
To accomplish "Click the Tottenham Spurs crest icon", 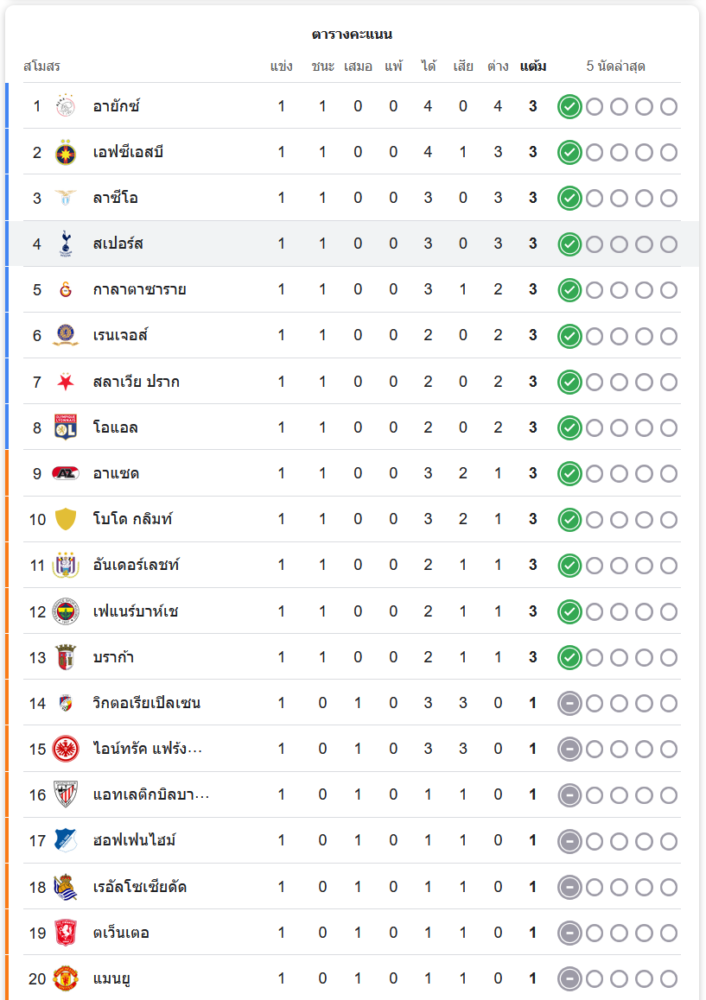I will pos(66,244).
